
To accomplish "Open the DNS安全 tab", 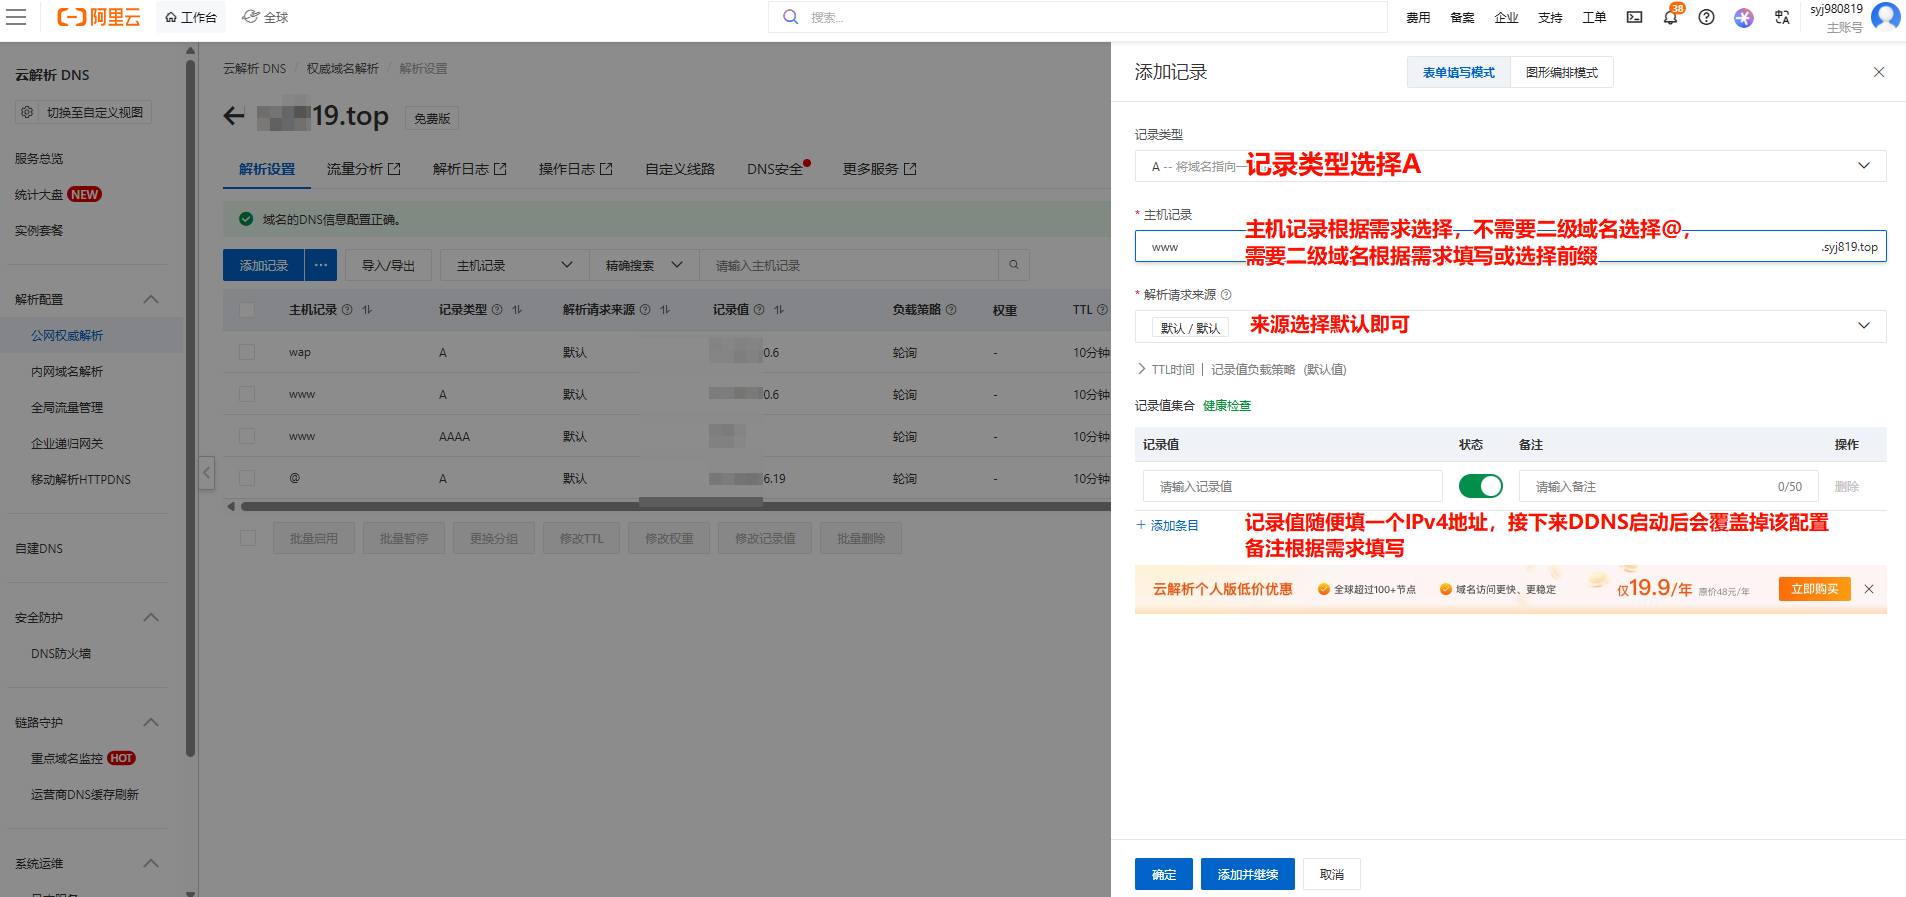I will click(x=775, y=169).
